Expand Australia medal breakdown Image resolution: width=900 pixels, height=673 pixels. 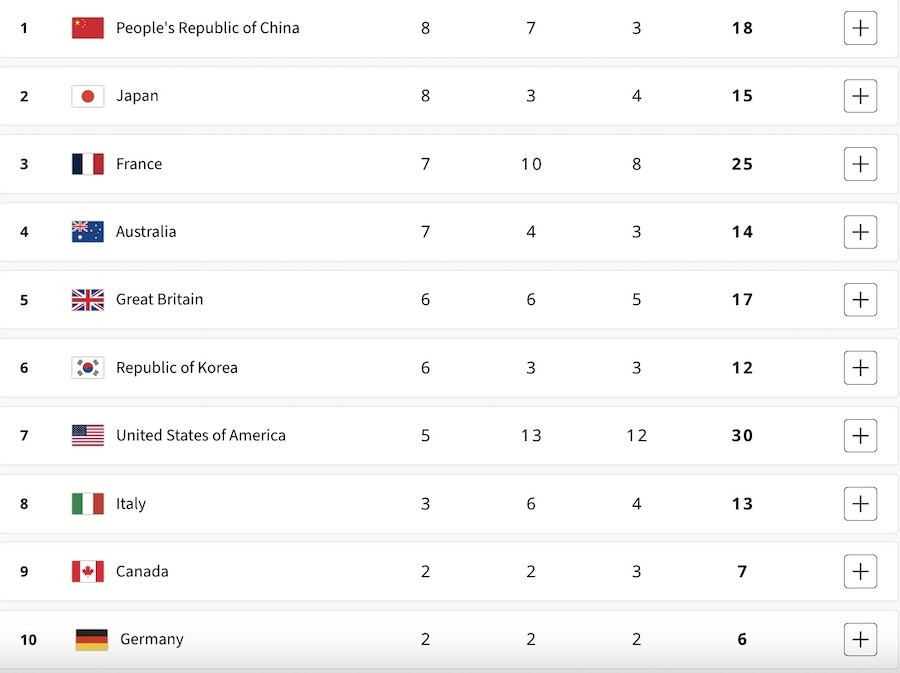click(860, 232)
